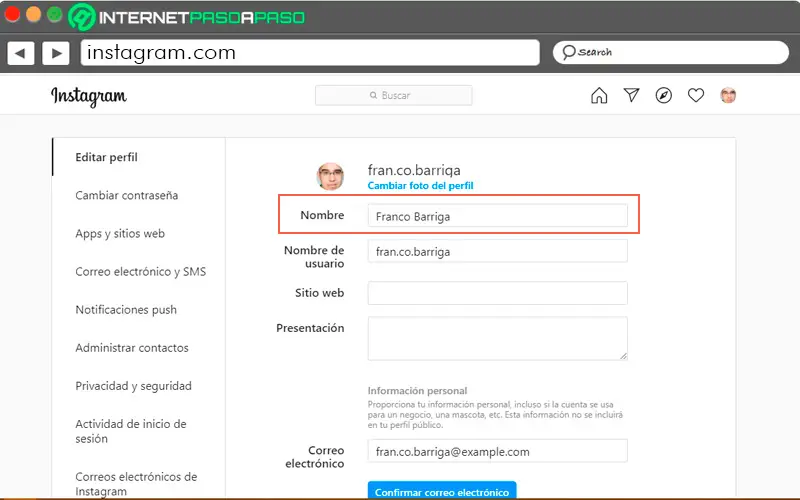This screenshot has width=800, height=500.
Task: Click Confirmar correo electrónico button
Action: [442, 490]
